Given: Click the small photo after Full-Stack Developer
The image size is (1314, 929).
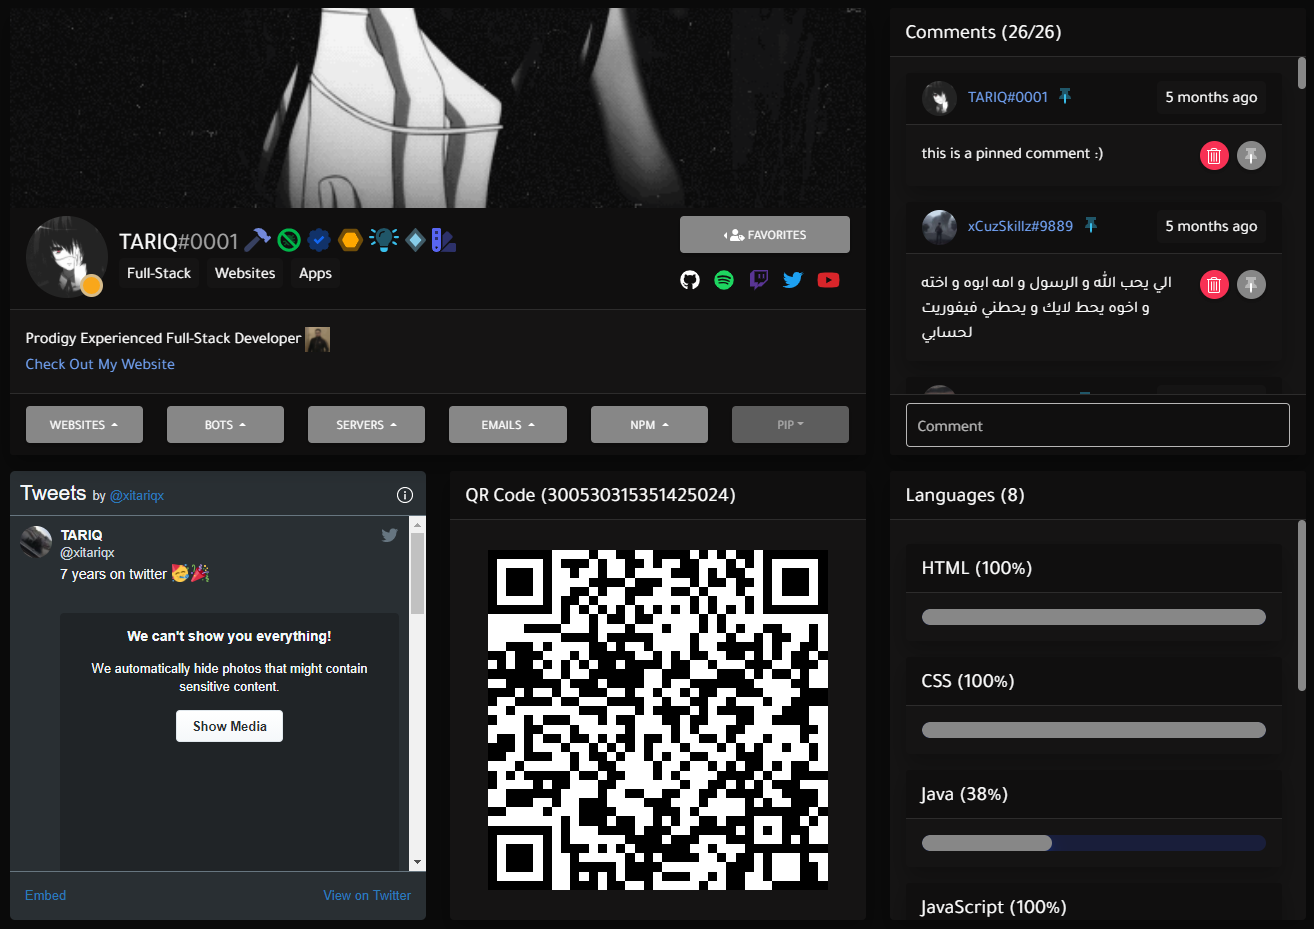Looking at the screenshot, I should tap(317, 339).
